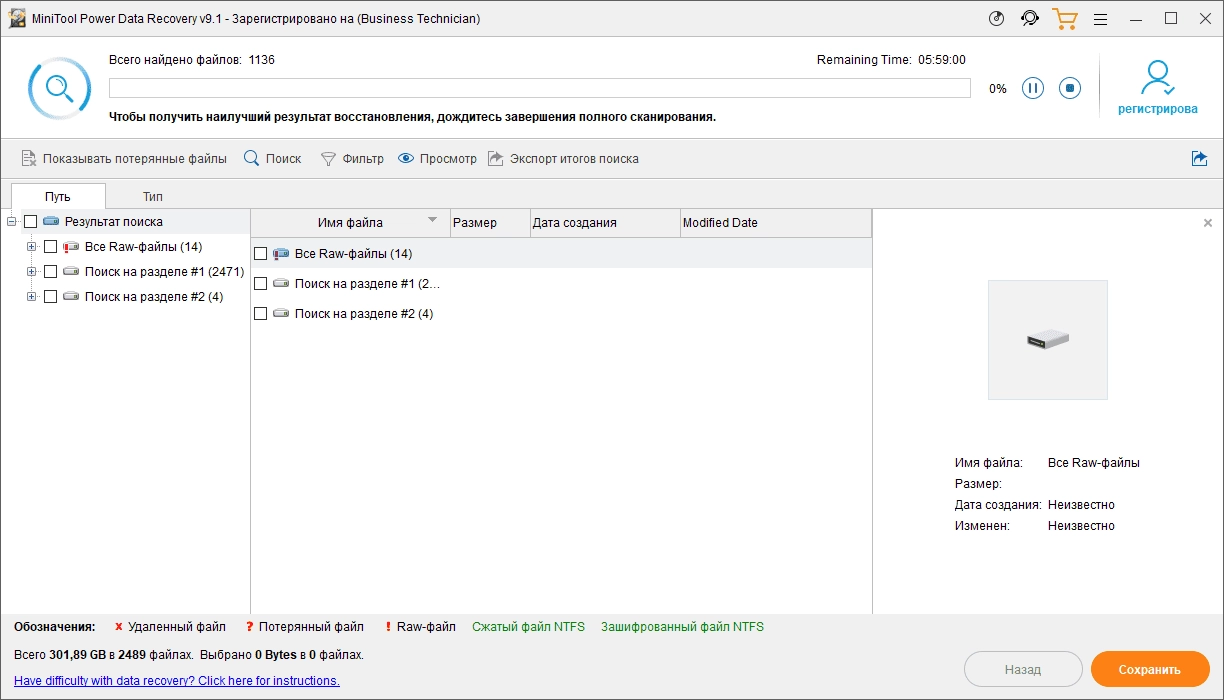Open the Фильтр filter tool

click(352, 159)
